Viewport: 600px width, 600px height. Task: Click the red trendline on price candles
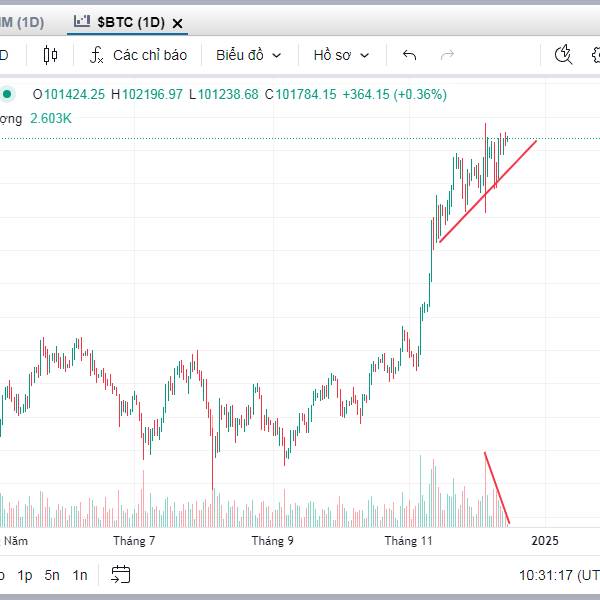(487, 191)
